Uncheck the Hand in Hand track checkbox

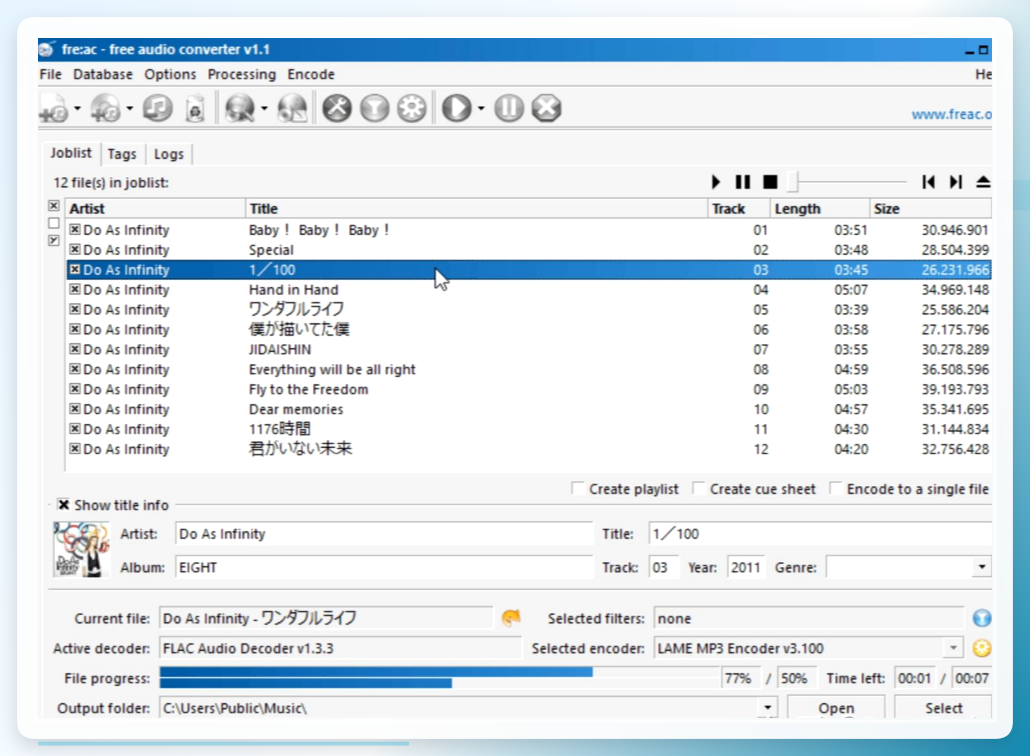[x=75, y=289]
